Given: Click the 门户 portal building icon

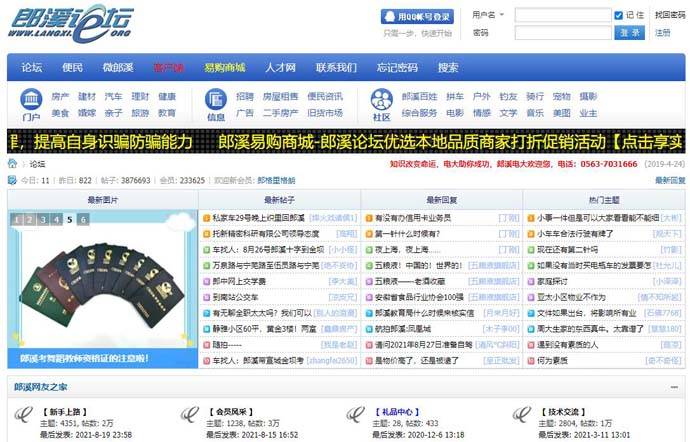Looking at the screenshot, I should point(31,99).
